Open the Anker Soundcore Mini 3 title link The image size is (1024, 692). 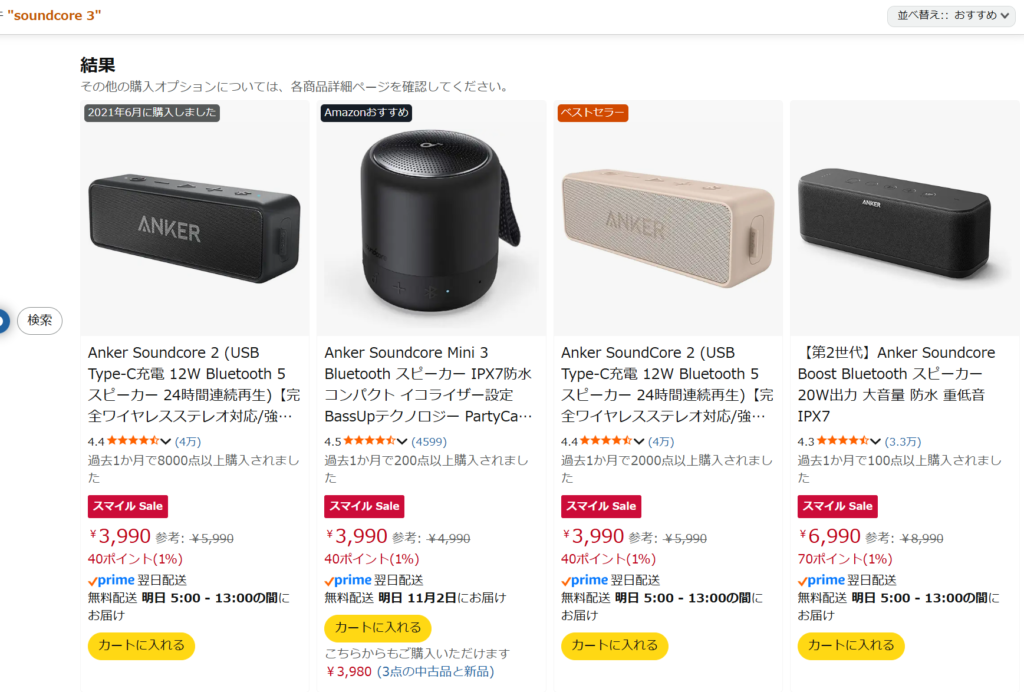430,384
